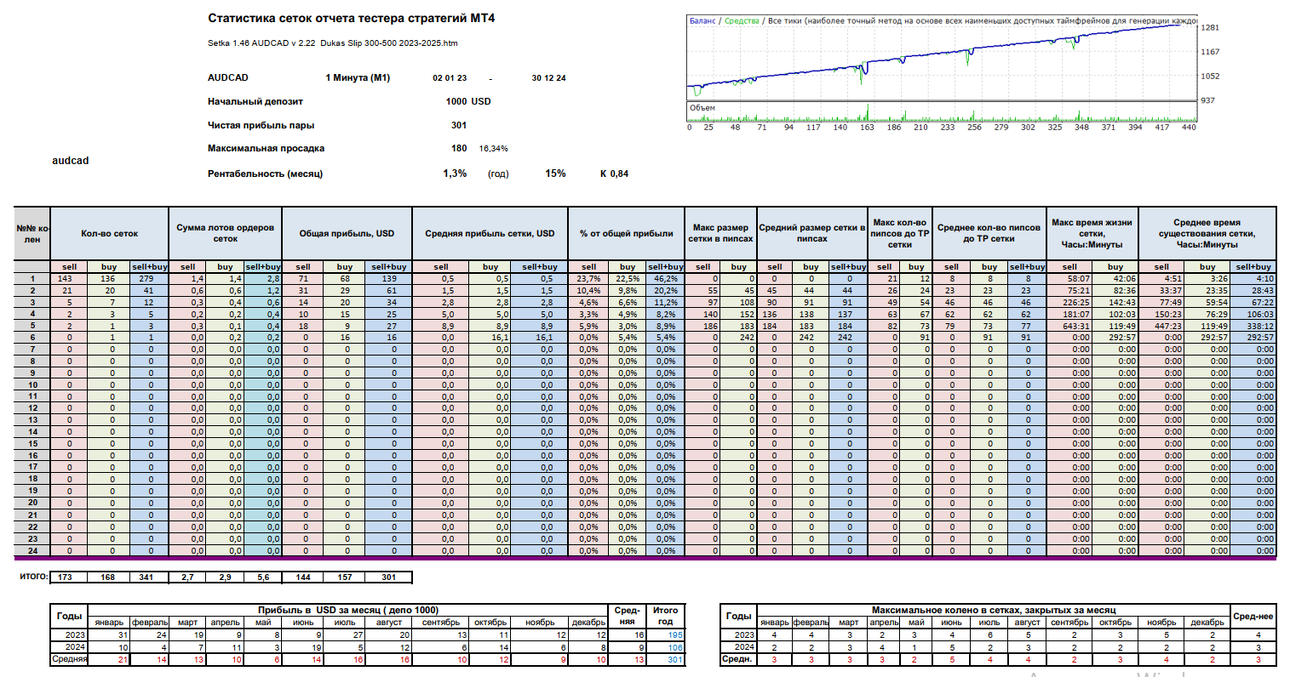Click the "Рентабельность (месяц)" label
Screen dimensions: 1290x677
point(267,173)
